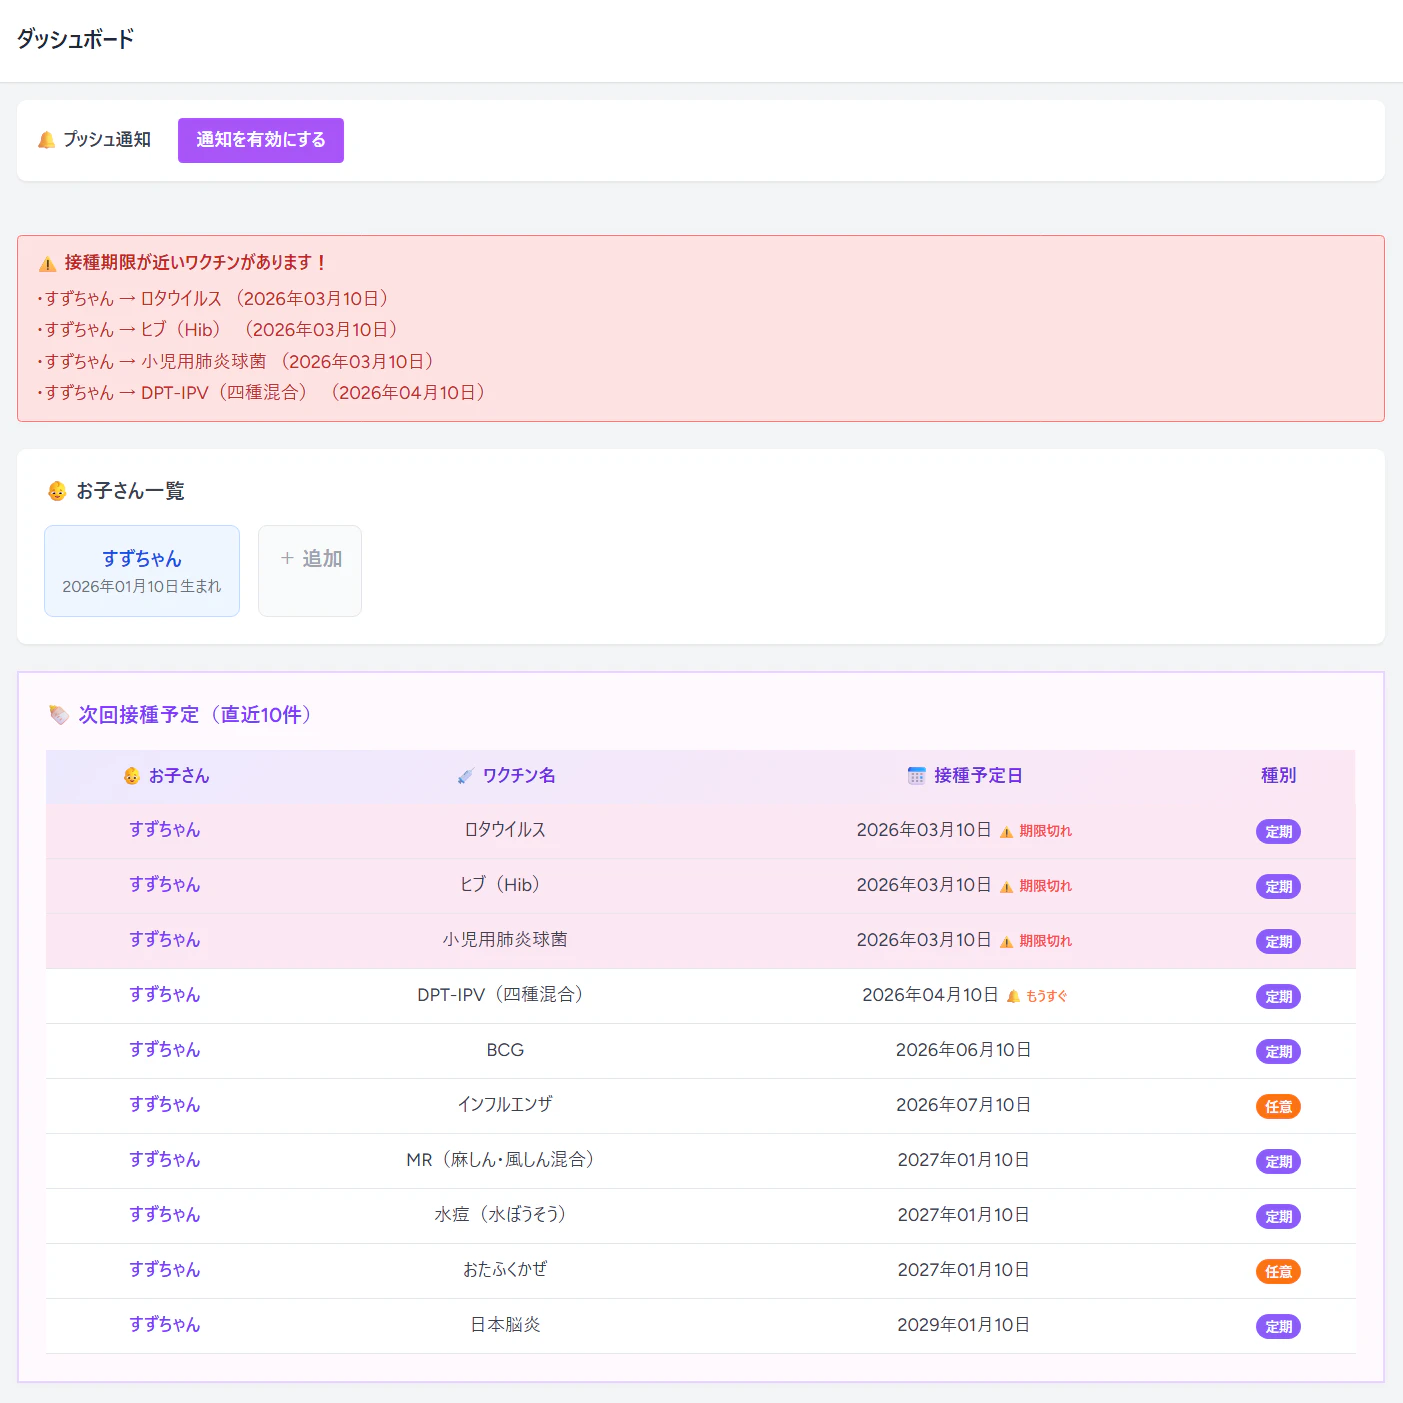Click the 期限切れ warning icon in the 小児用肺炎球菌 row

pos(1006,942)
